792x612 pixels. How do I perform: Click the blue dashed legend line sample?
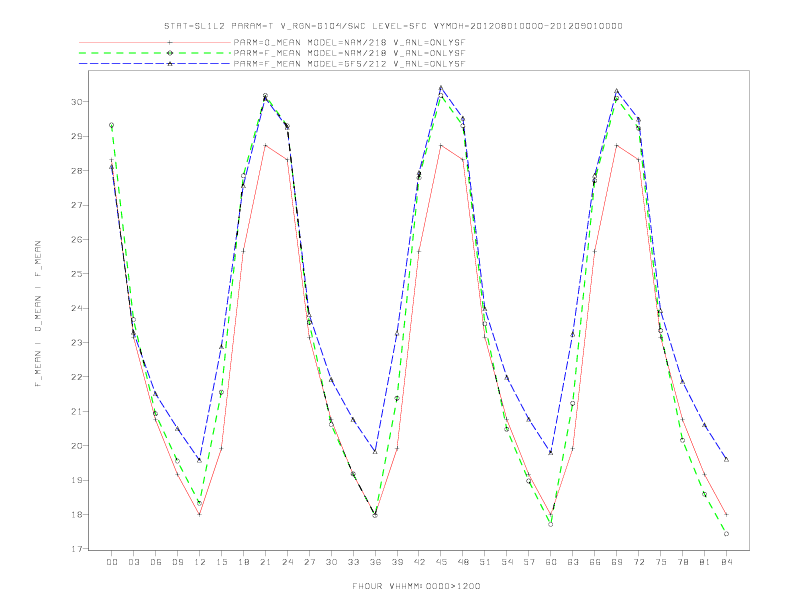click(x=155, y=64)
